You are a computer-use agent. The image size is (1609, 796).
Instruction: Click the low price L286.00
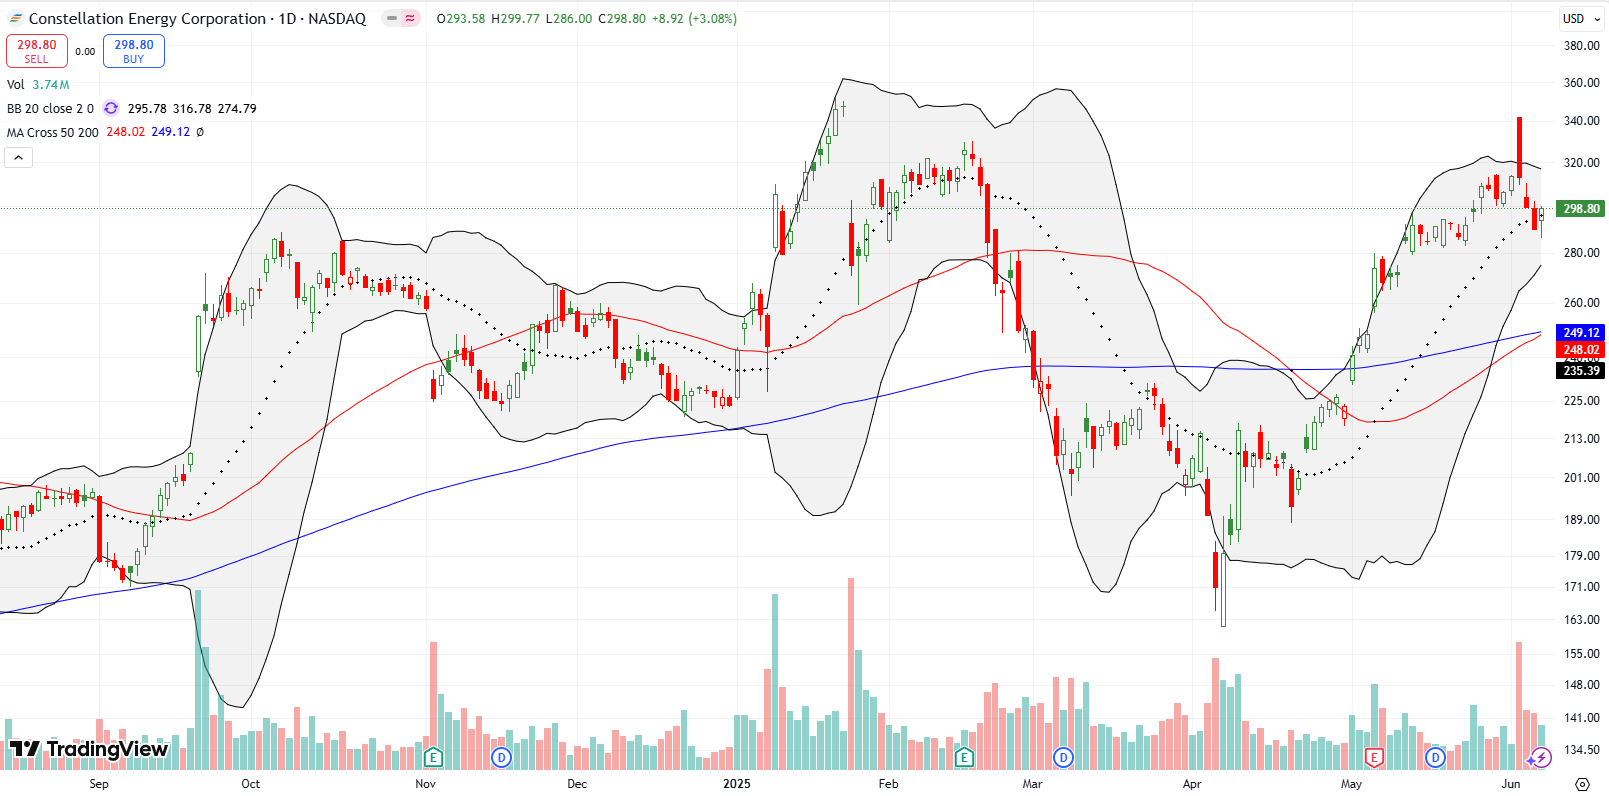coord(569,18)
